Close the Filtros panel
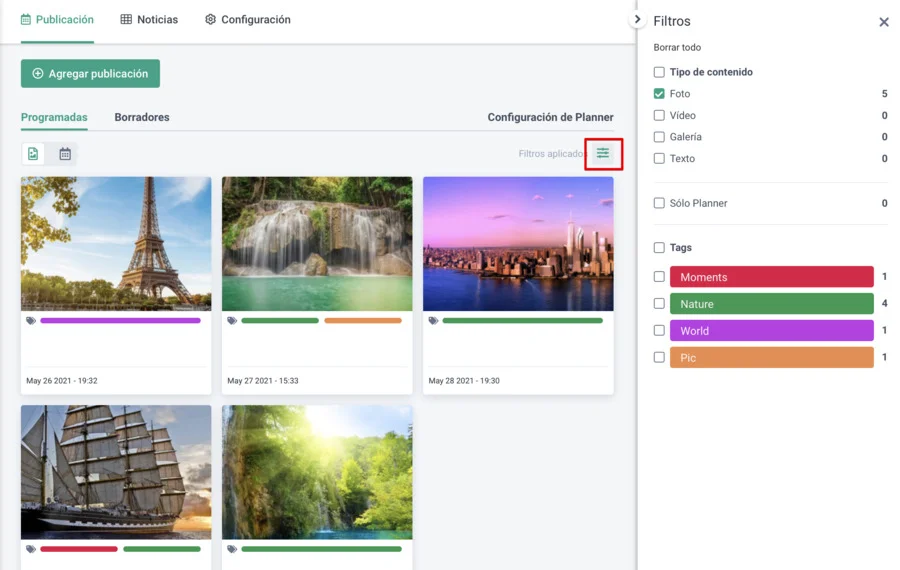The height and width of the screenshot is (570, 900). coord(883,22)
